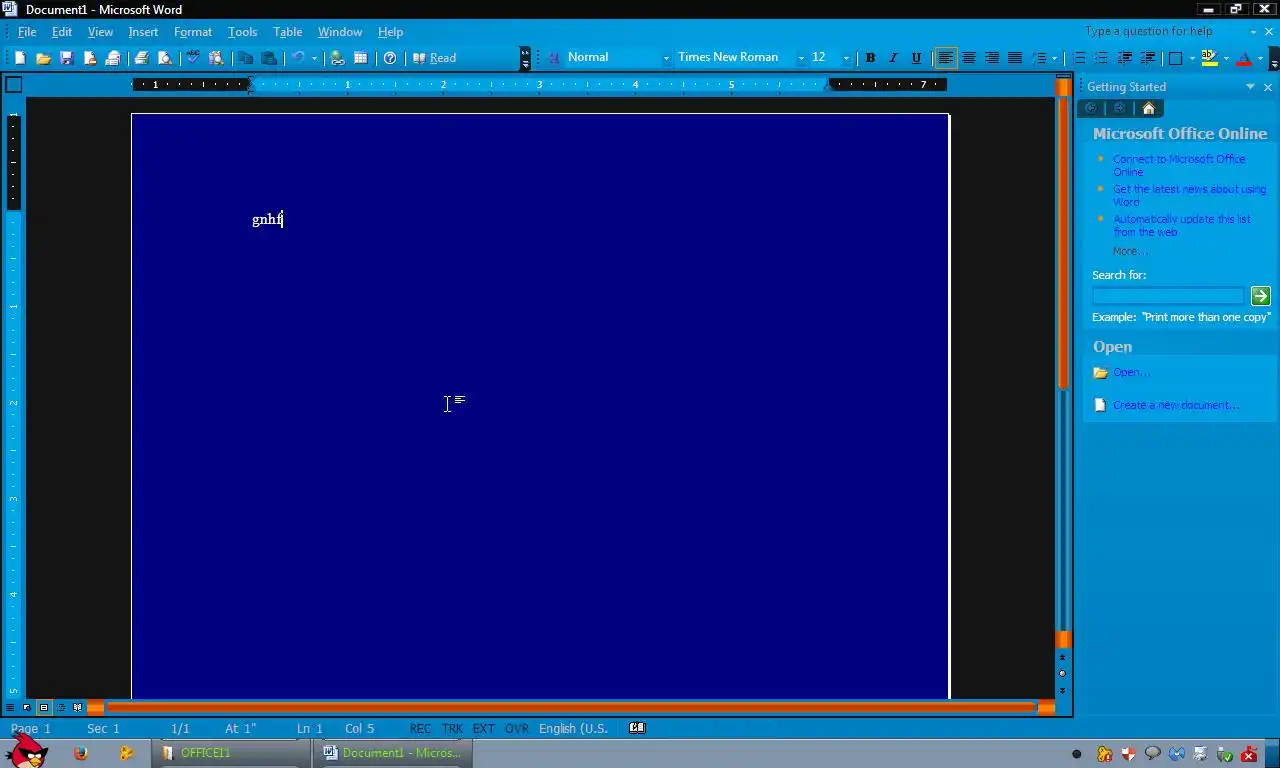Open the Research toolbar icon
1280x768 pixels.
point(216,58)
